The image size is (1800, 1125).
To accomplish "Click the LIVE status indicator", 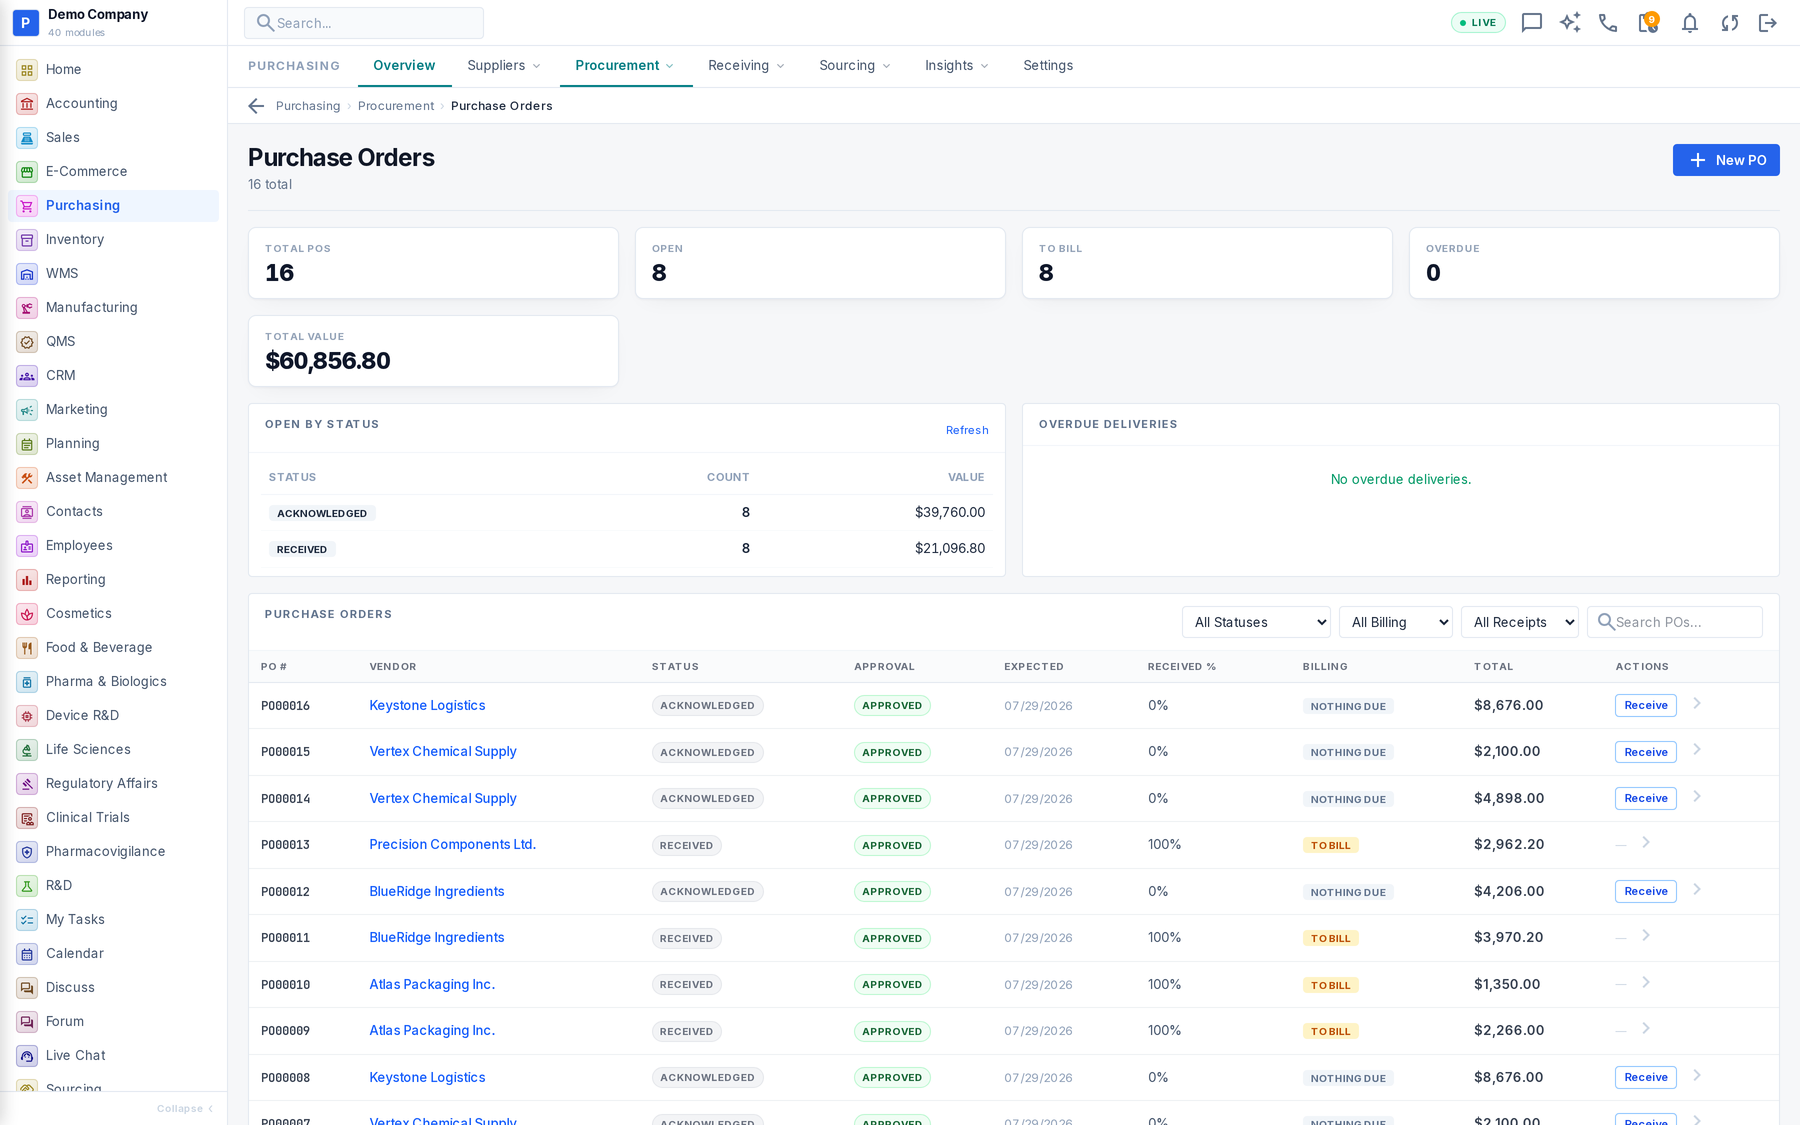I will pyautogui.click(x=1478, y=23).
